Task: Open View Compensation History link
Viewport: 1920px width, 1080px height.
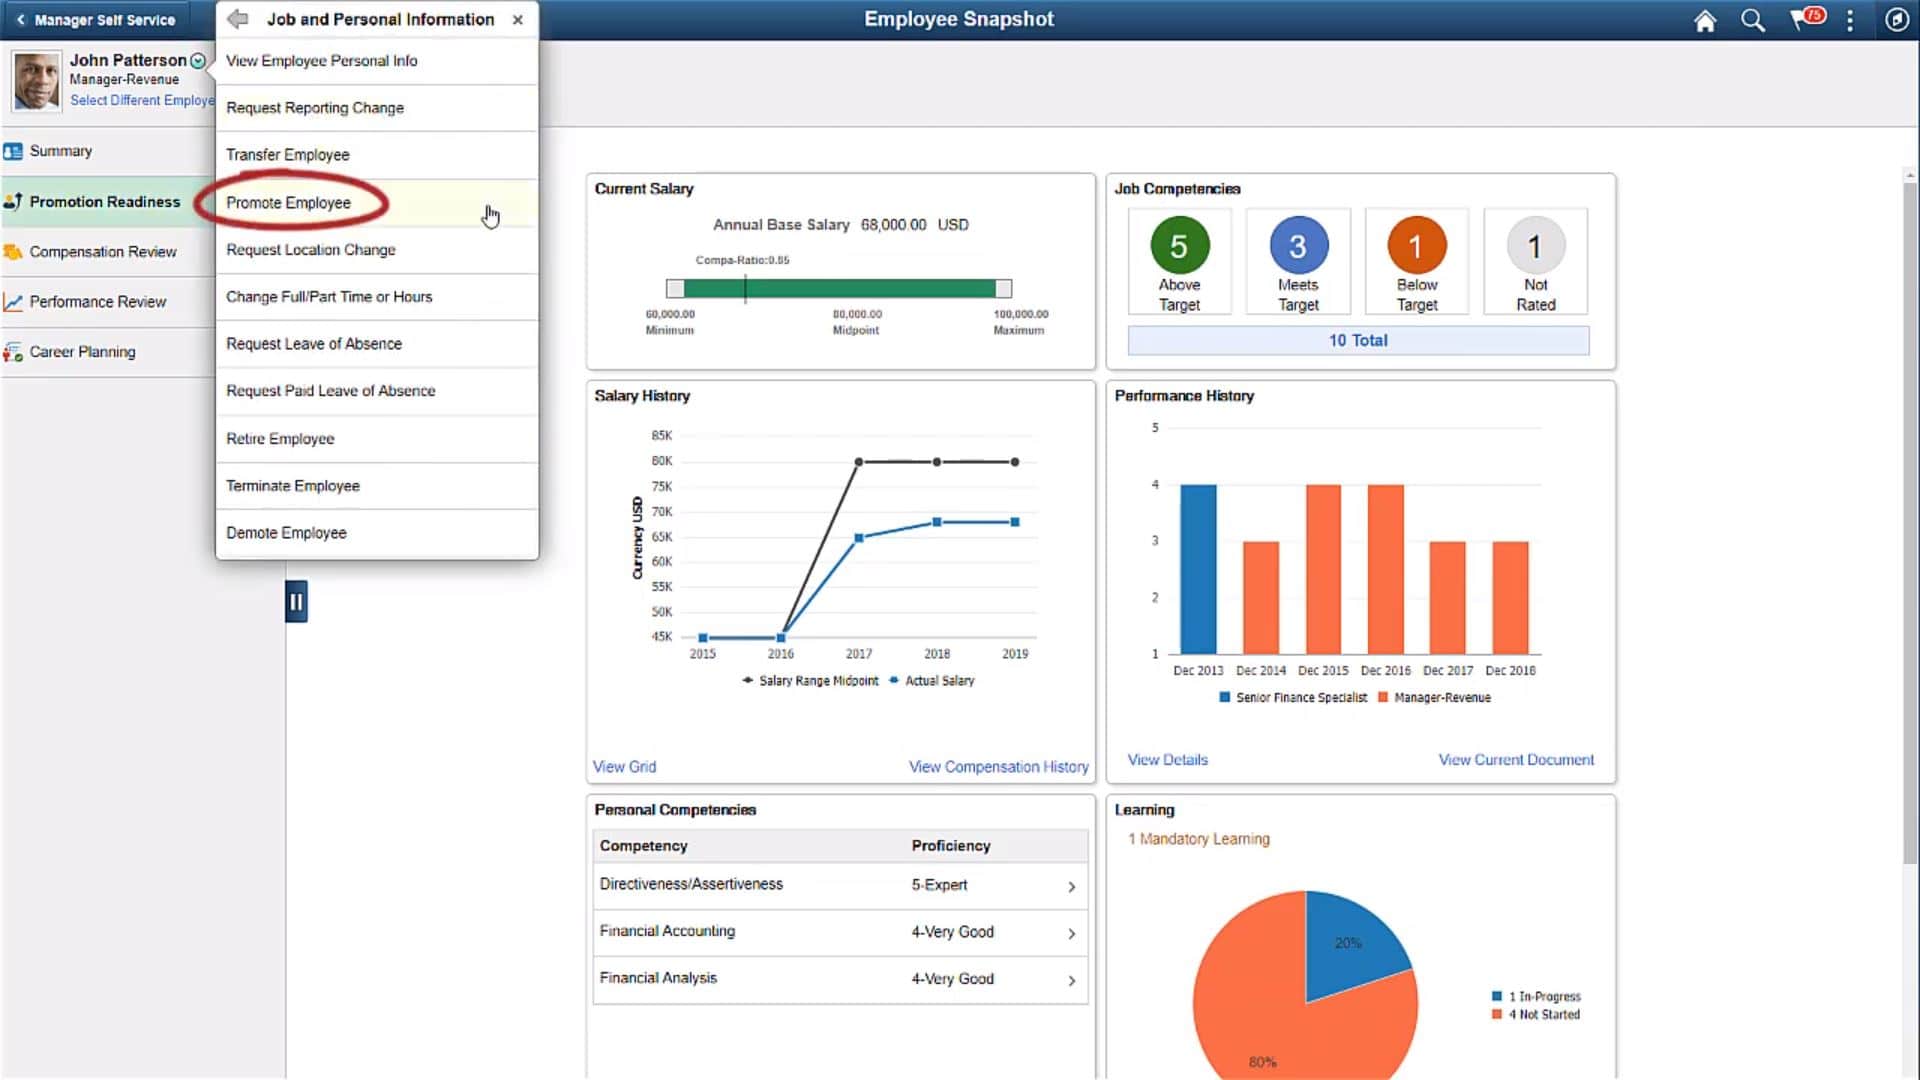Action: point(998,766)
